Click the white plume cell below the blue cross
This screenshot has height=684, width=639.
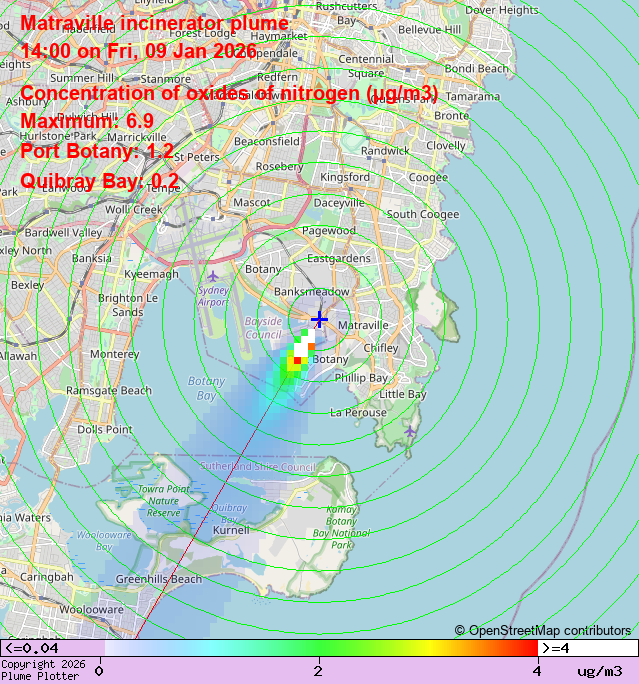[x=304, y=338]
